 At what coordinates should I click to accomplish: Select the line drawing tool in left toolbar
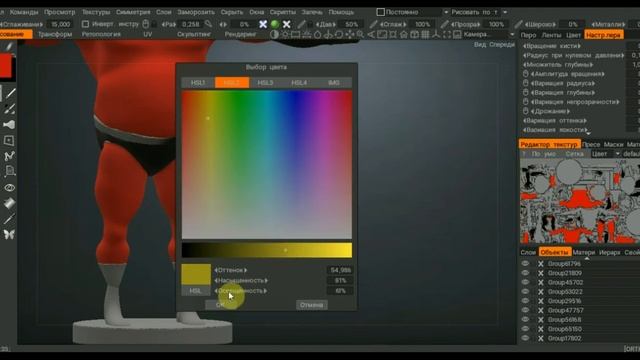click(x=10, y=93)
